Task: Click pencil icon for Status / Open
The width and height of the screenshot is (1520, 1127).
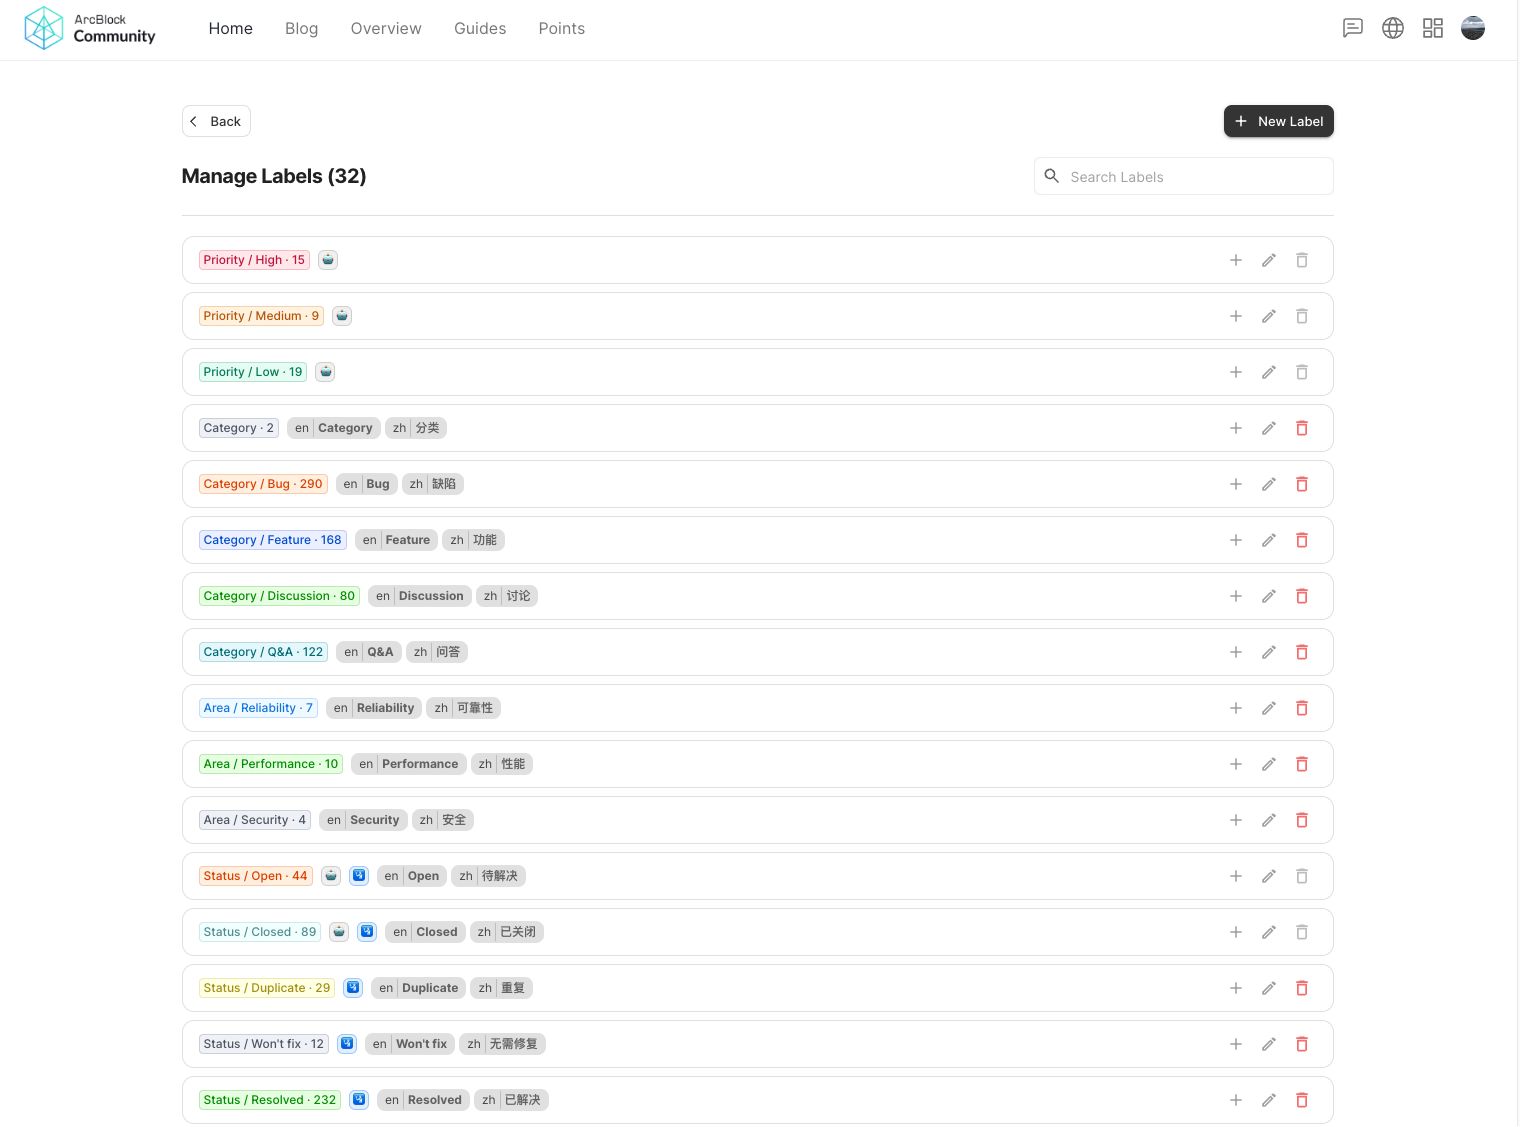Action: click(1268, 876)
